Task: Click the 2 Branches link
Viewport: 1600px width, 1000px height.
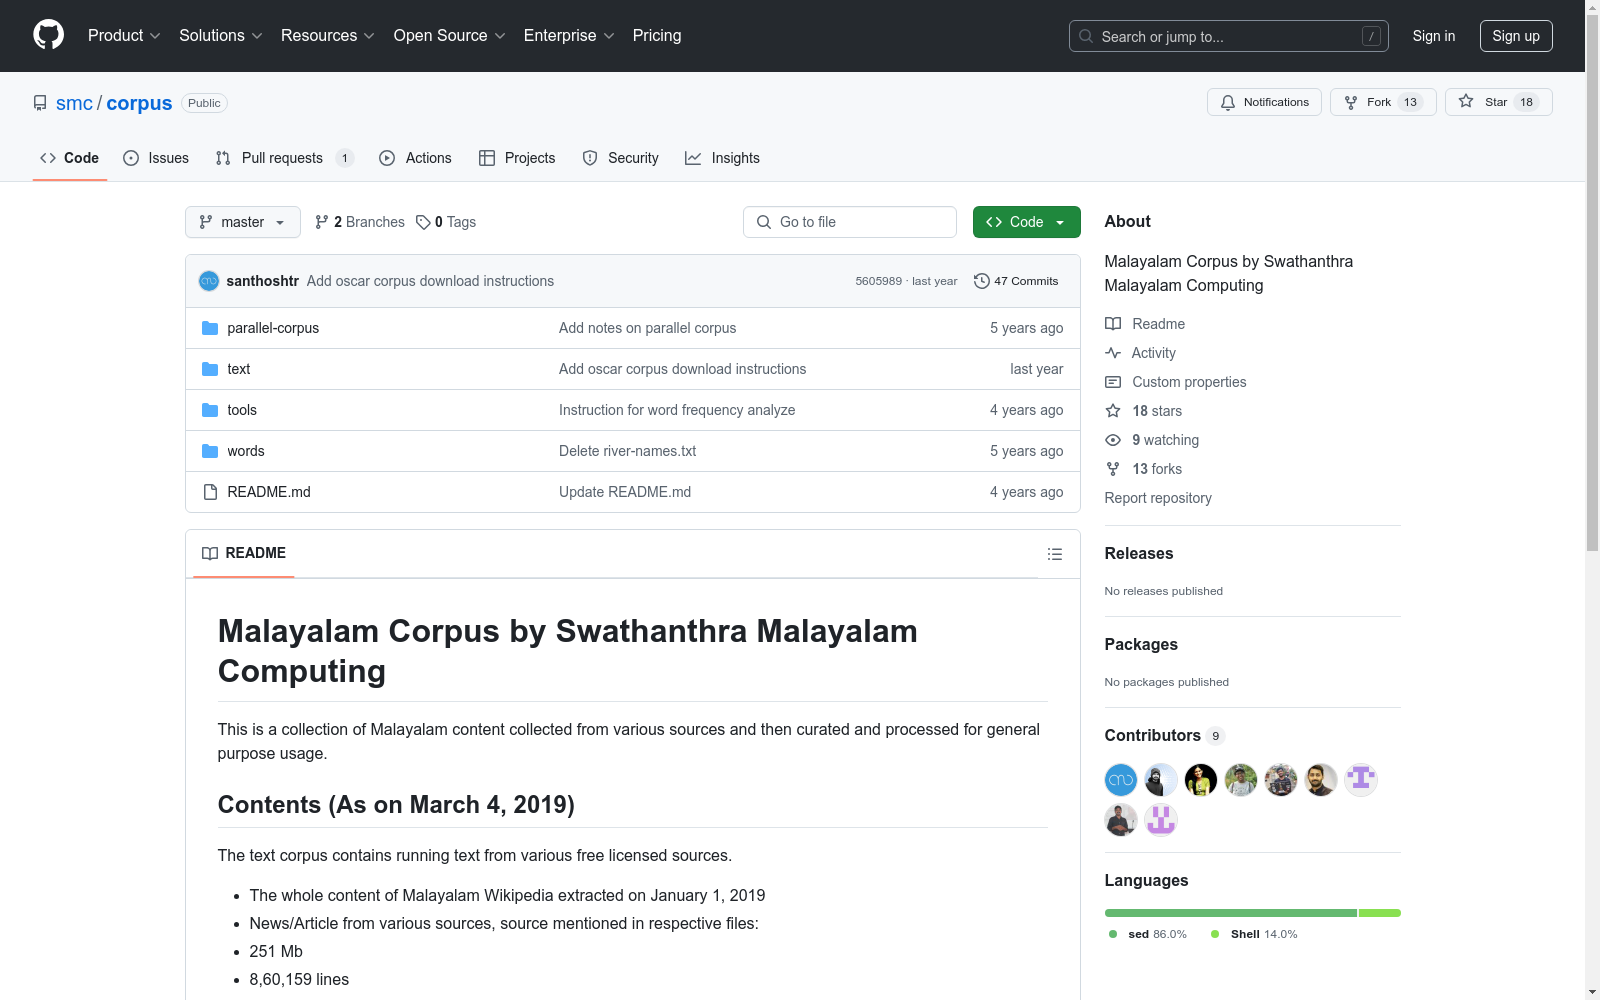Action: (360, 222)
